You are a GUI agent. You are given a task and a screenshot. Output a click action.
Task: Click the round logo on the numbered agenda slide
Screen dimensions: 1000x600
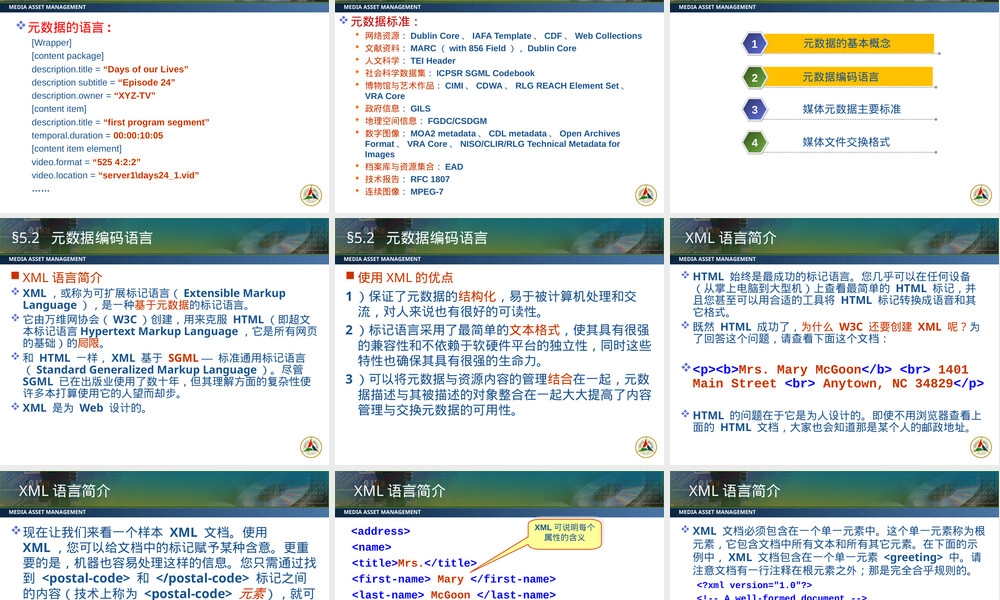[981, 195]
